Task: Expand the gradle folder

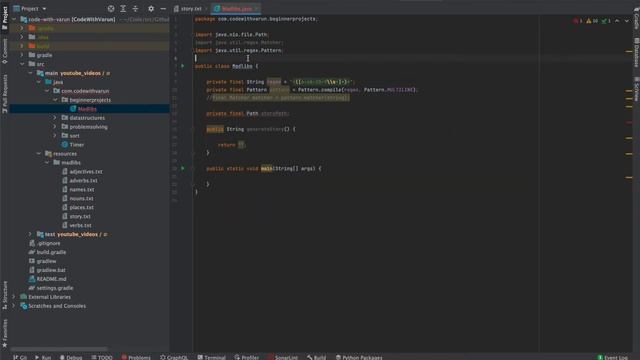Action: [22, 55]
